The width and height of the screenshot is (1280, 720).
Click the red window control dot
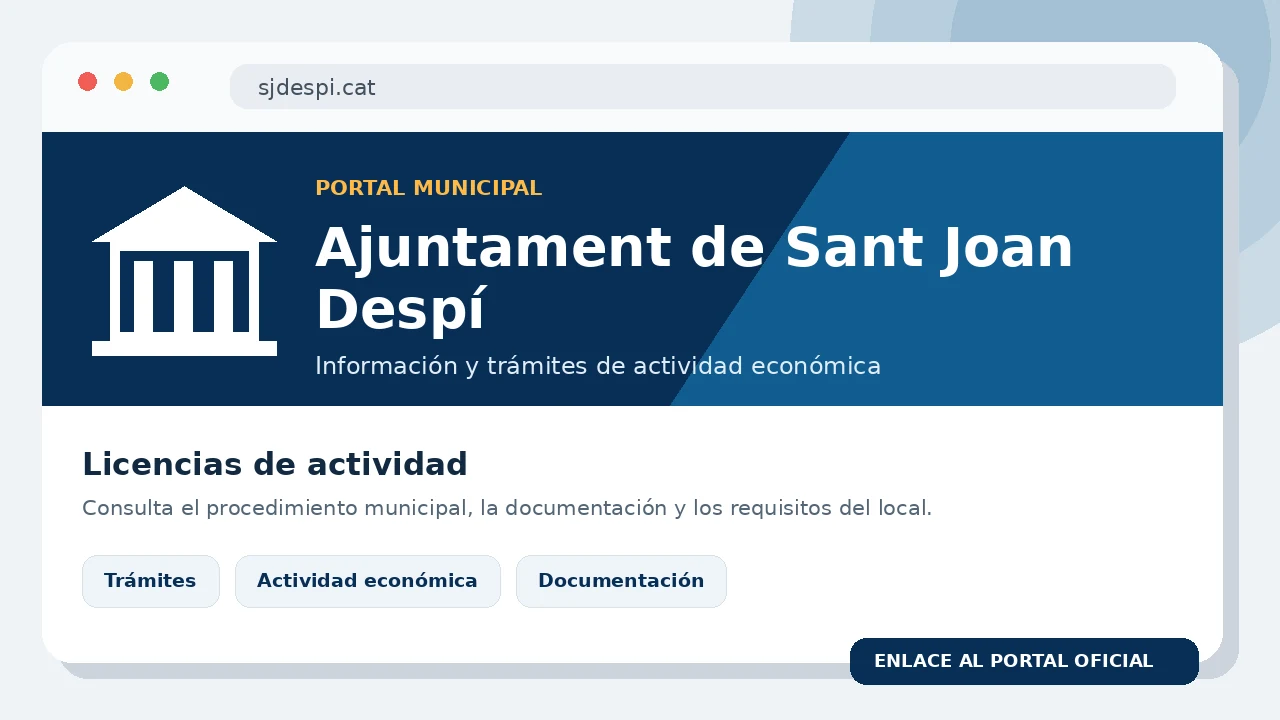tap(88, 82)
